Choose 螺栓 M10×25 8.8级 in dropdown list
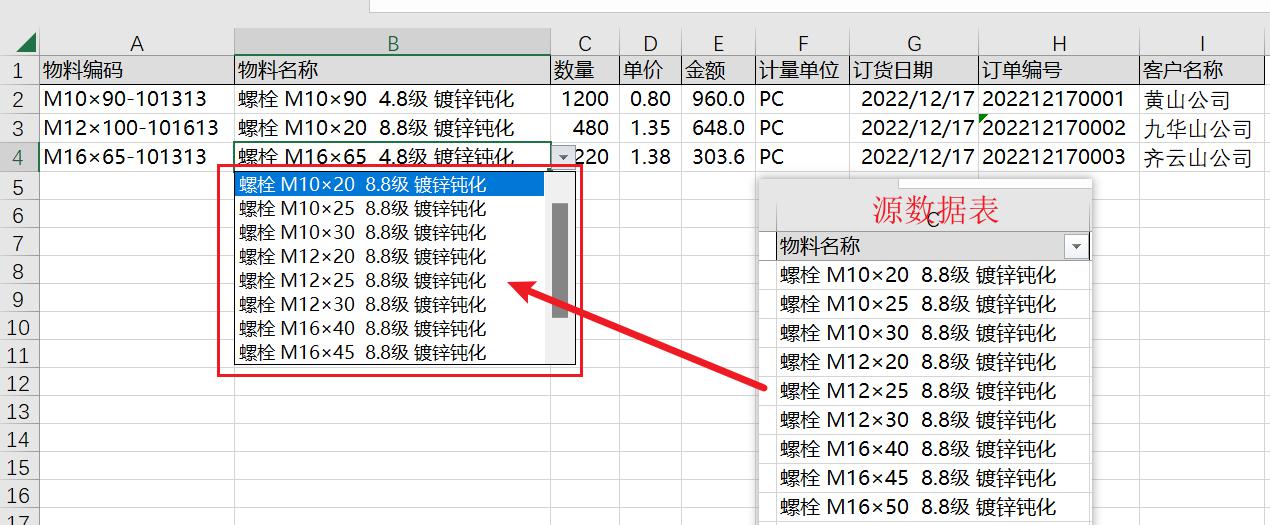The image size is (1270, 525). pyautogui.click(x=391, y=208)
